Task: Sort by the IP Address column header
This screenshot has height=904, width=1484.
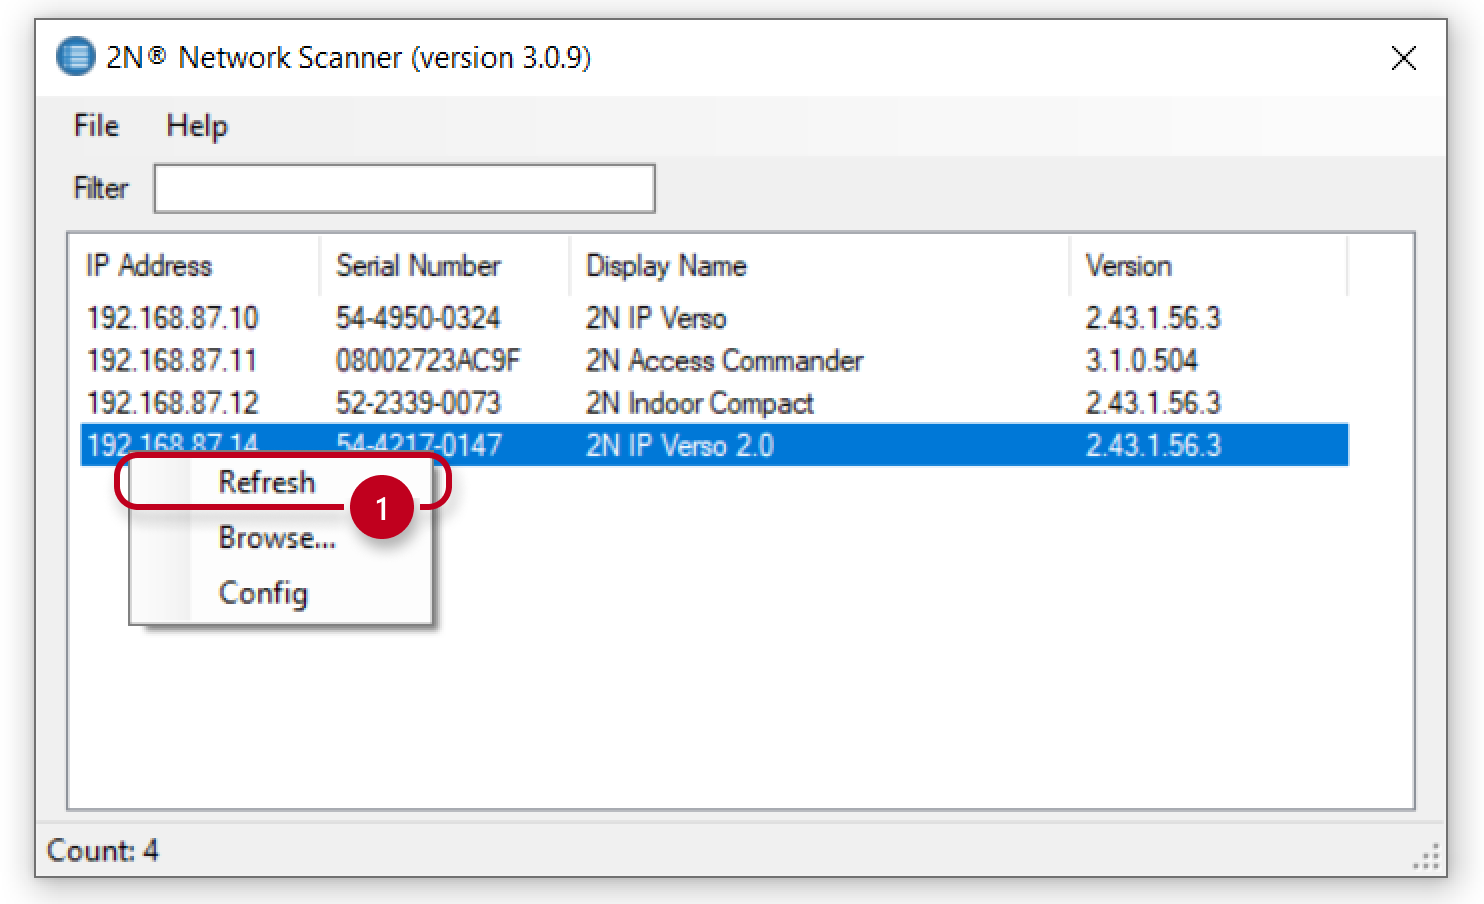Action: 194,266
